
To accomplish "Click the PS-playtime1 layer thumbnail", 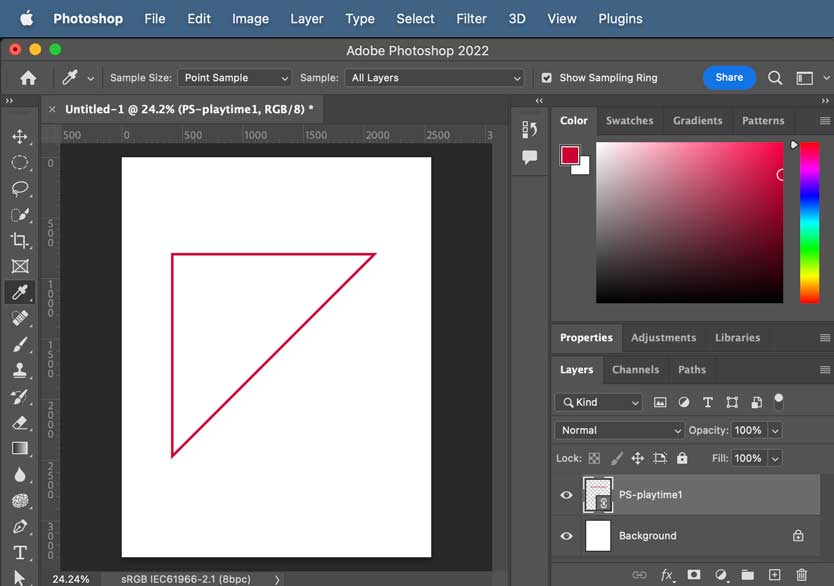I will (x=598, y=495).
